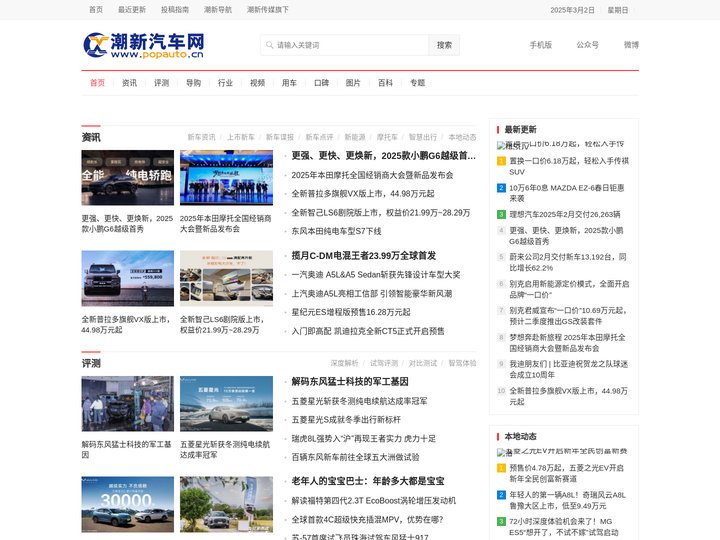This screenshot has height=540, width=720.
Task: Open the 对比测试 subcategory link
Action: 422,363
